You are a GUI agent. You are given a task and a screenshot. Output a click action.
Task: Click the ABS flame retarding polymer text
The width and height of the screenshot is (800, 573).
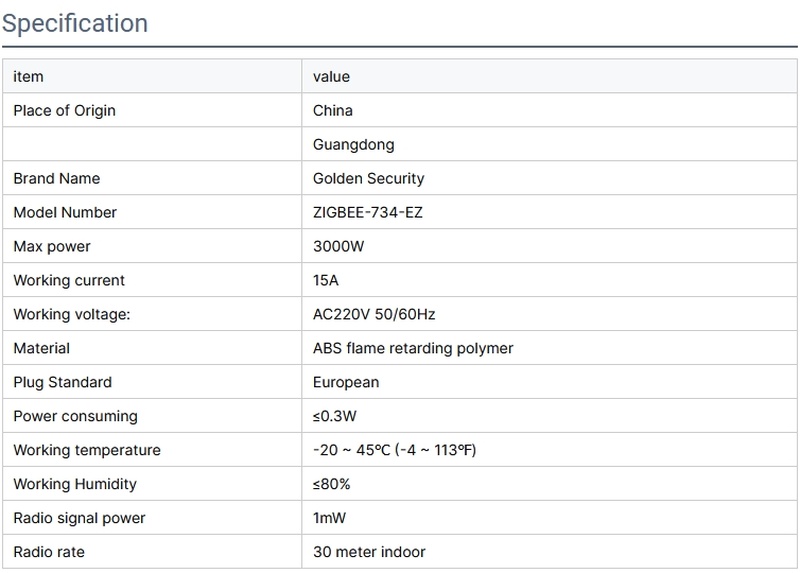point(413,349)
